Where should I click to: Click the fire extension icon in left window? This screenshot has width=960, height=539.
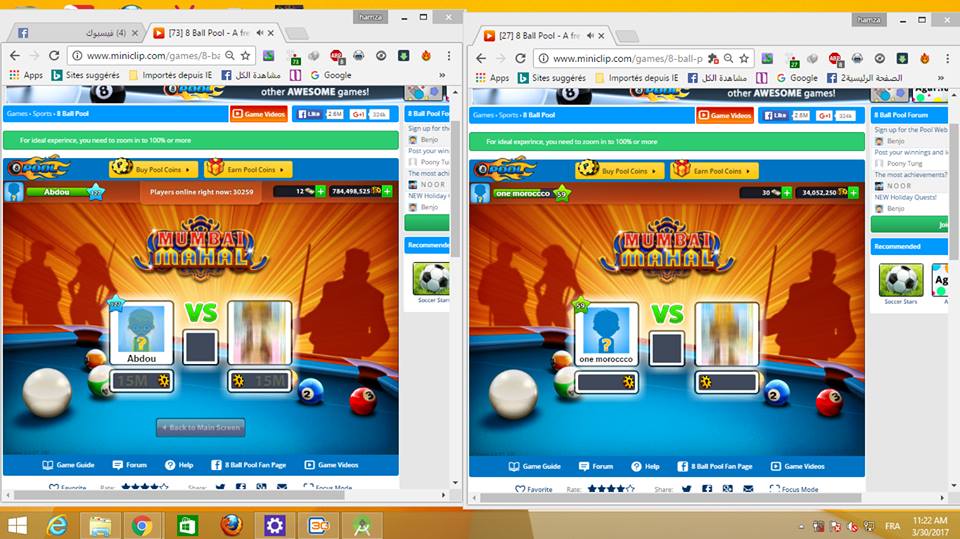(426, 56)
